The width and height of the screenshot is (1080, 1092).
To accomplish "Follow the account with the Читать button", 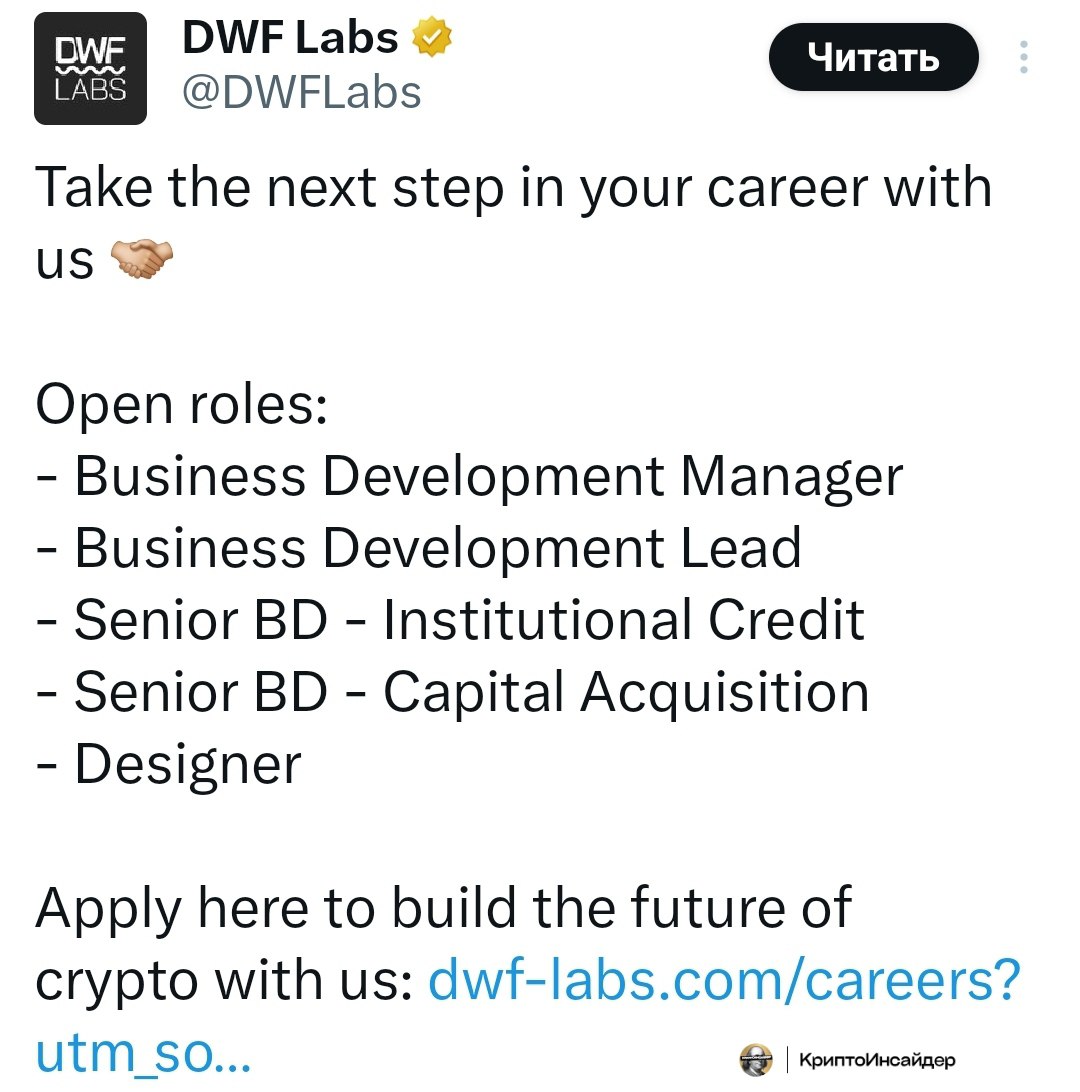I will [873, 57].
